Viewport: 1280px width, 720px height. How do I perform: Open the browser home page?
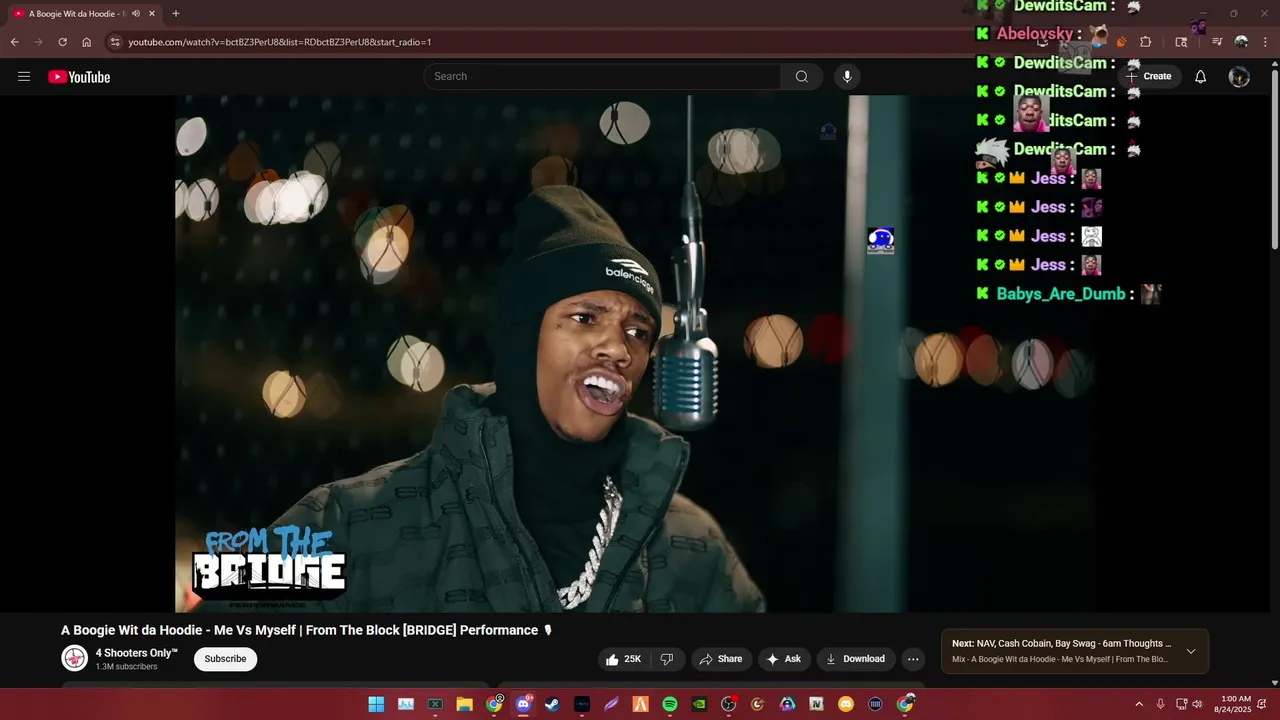tap(87, 42)
